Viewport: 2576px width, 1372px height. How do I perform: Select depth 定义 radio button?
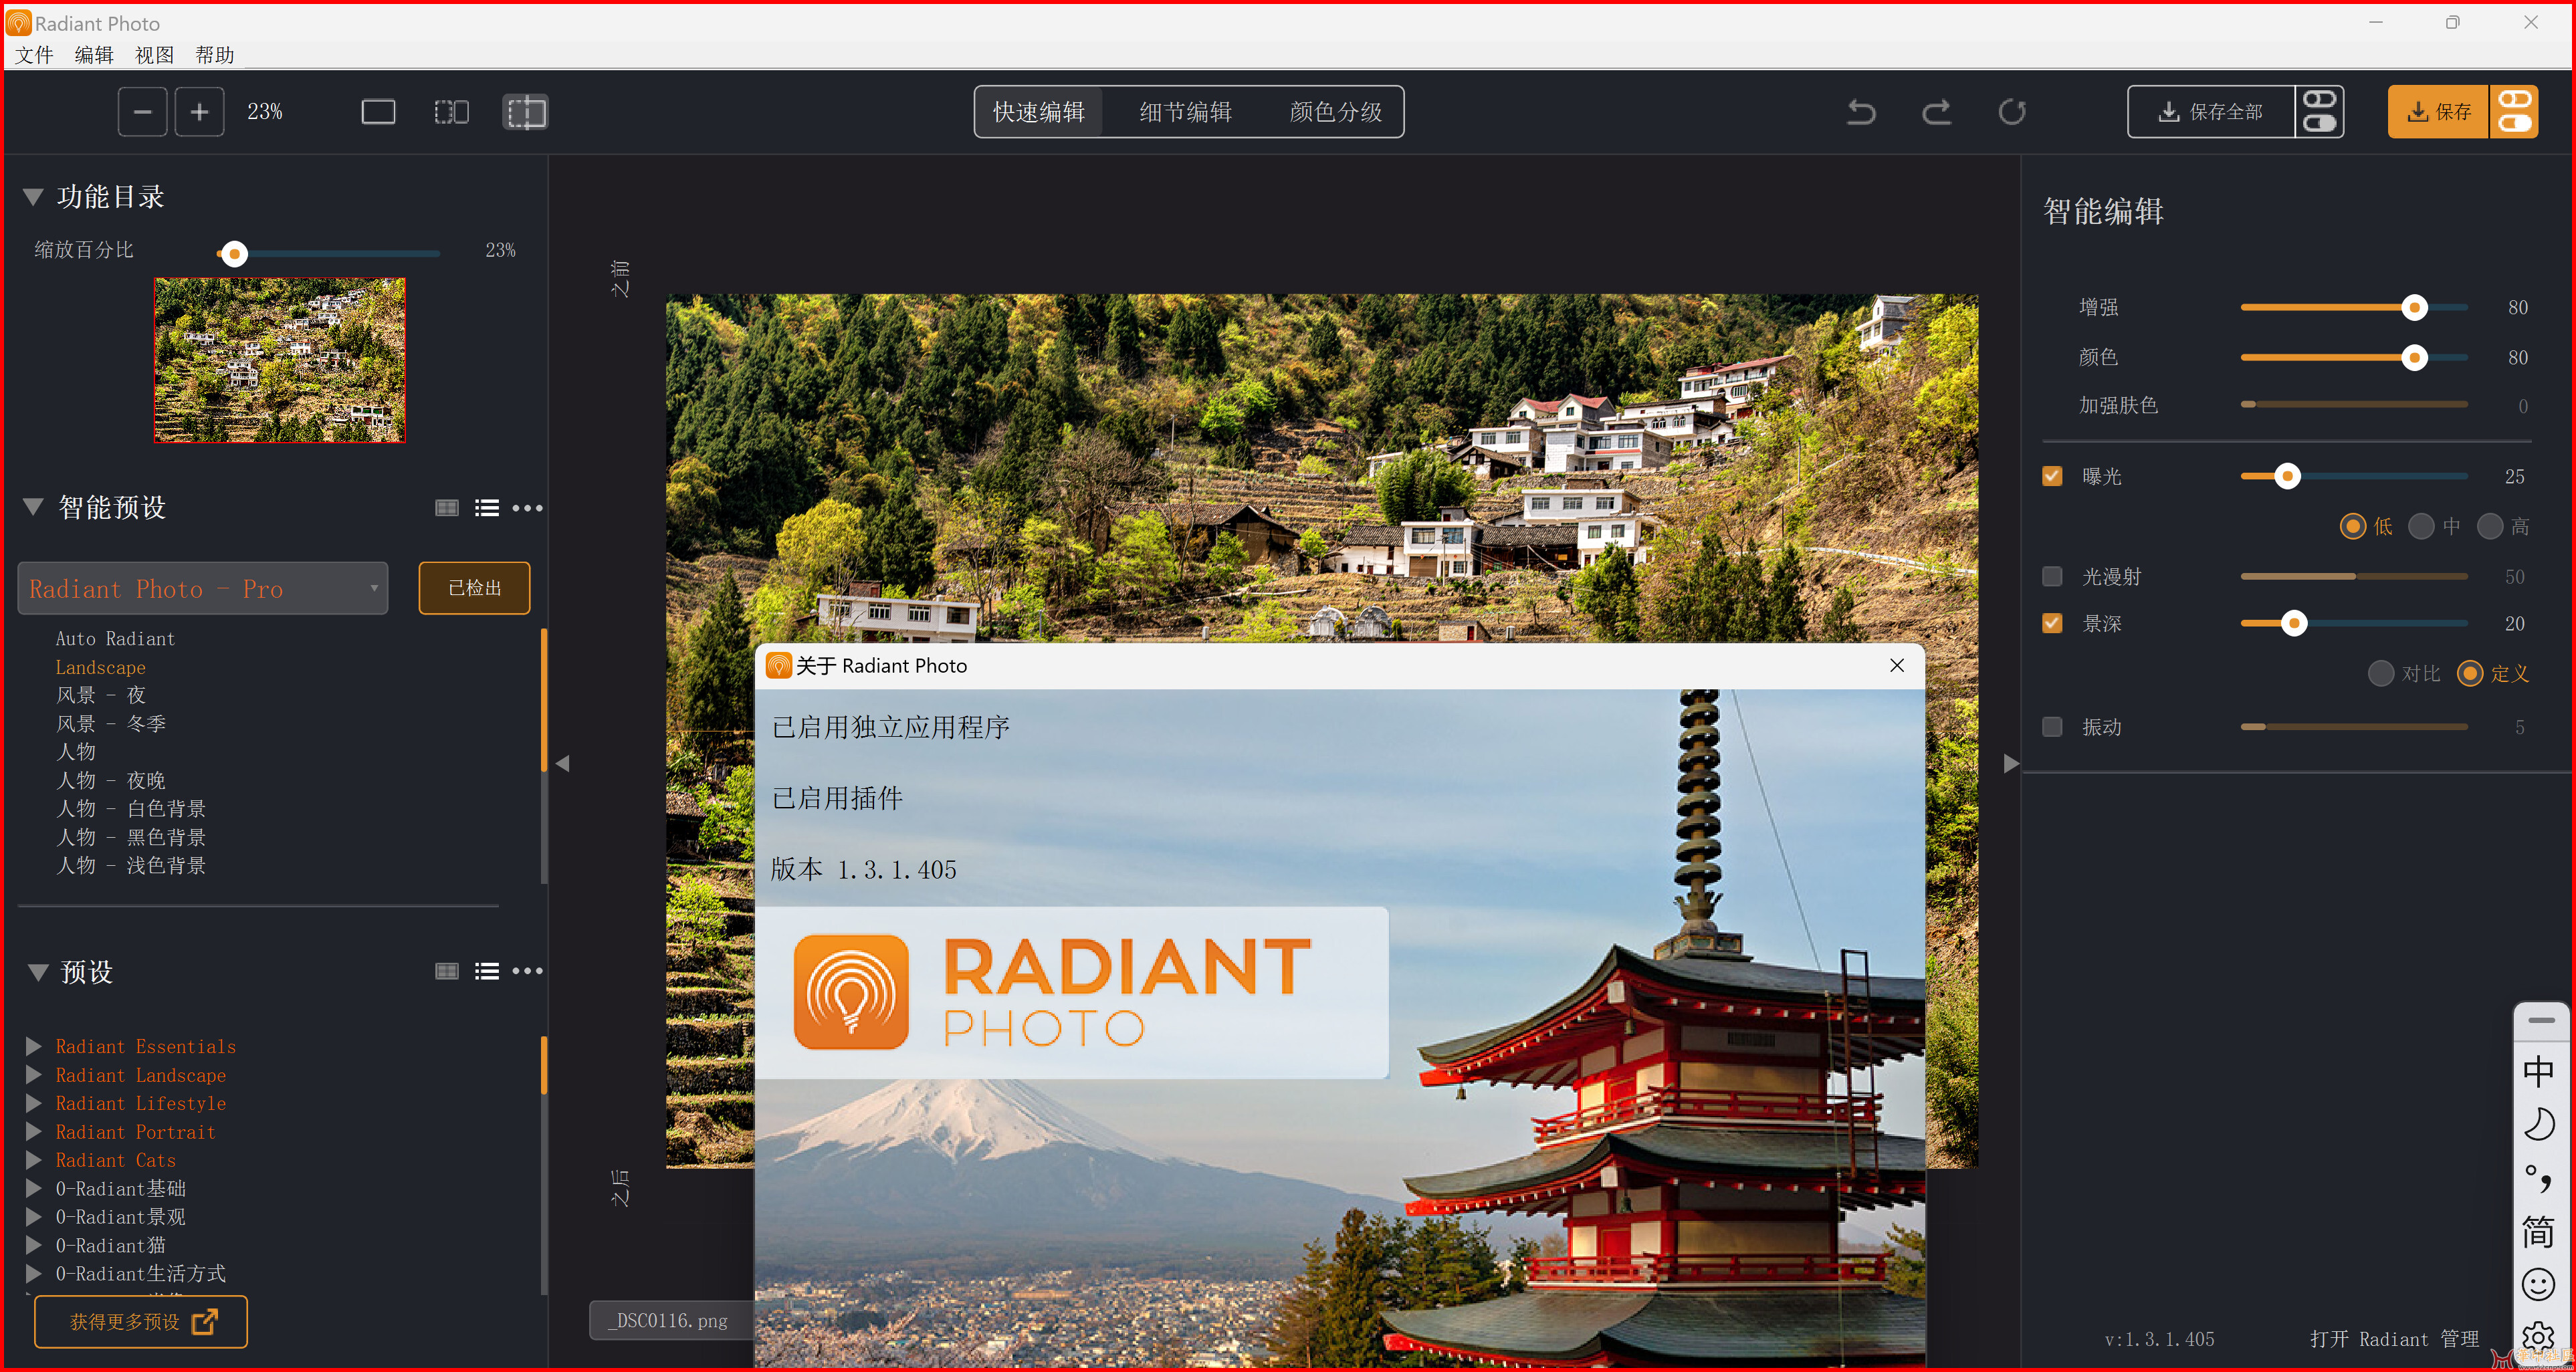coord(2470,673)
